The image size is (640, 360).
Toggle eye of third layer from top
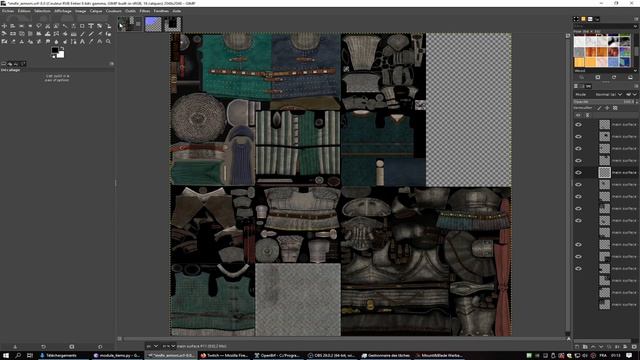(578, 149)
